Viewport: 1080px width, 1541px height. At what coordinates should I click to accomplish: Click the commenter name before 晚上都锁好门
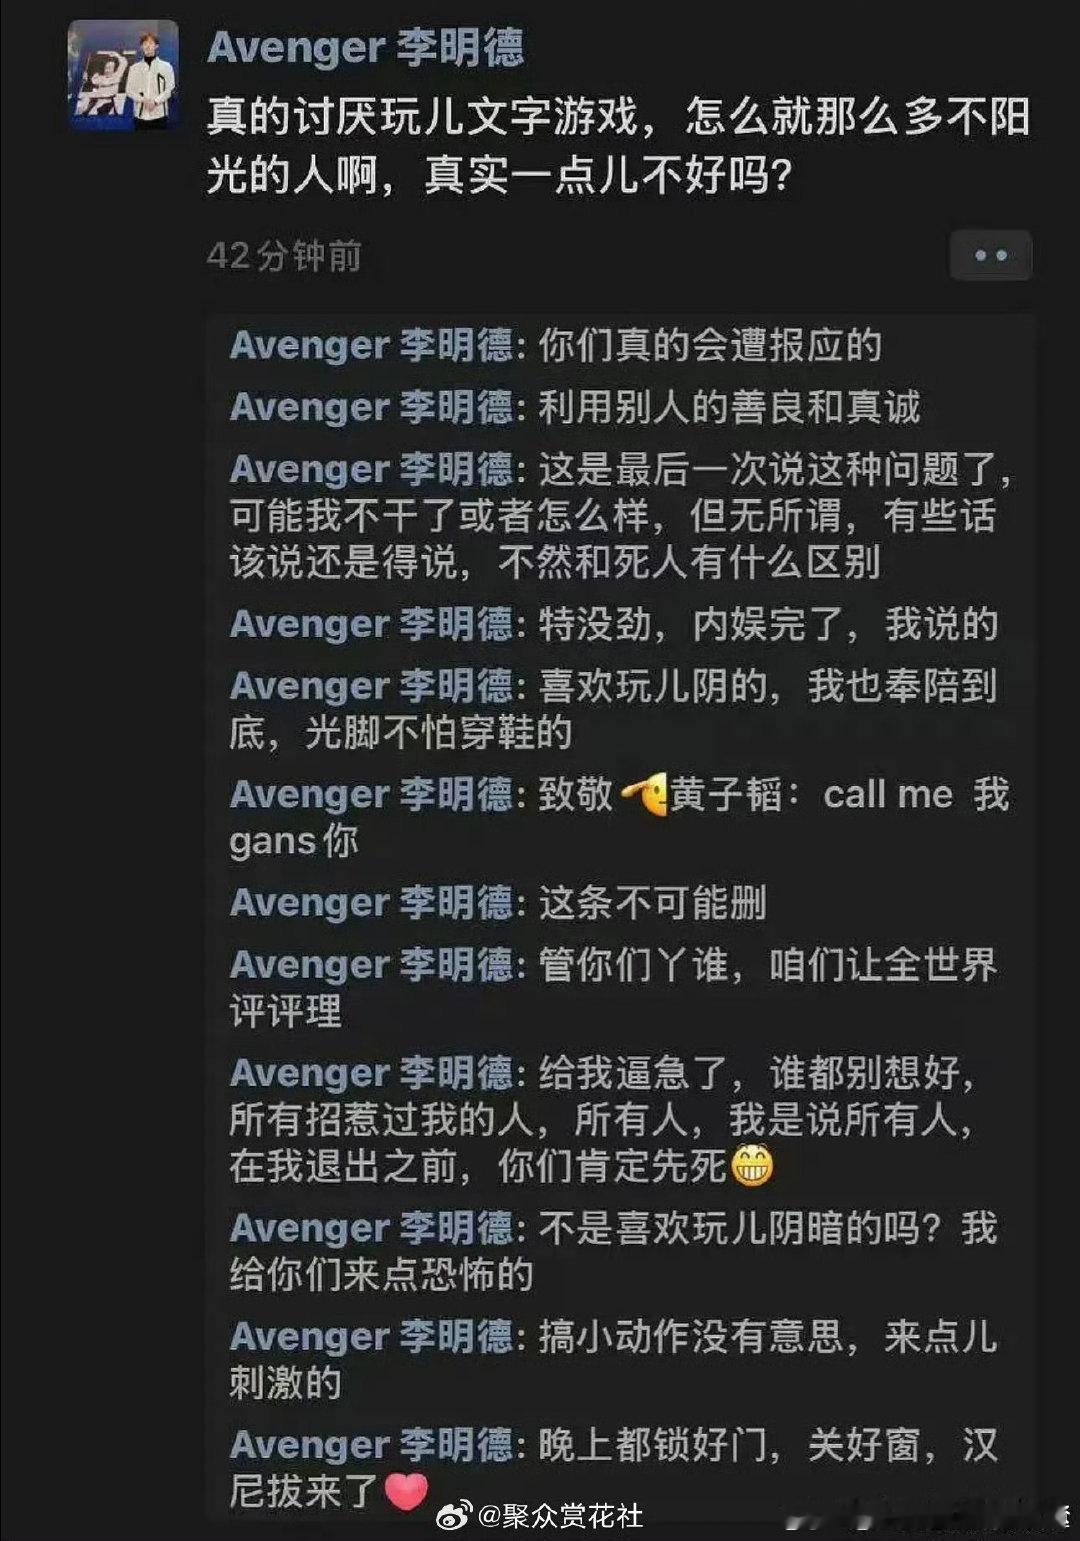click(371, 1445)
